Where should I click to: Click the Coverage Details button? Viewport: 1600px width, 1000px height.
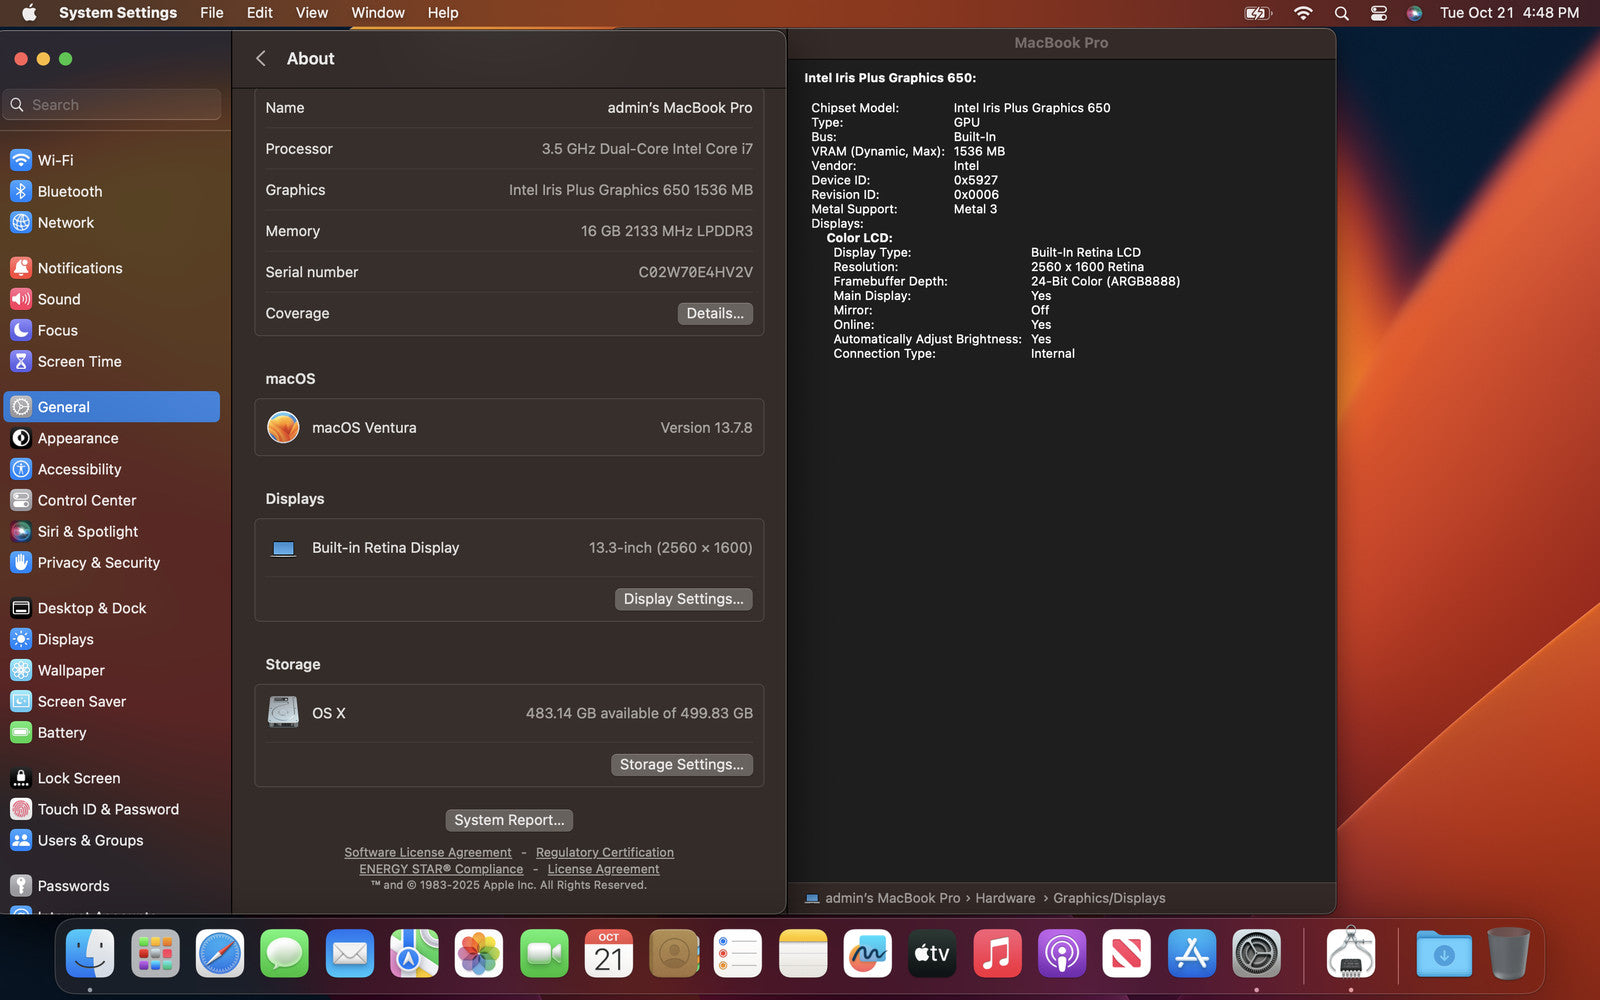(x=714, y=313)
